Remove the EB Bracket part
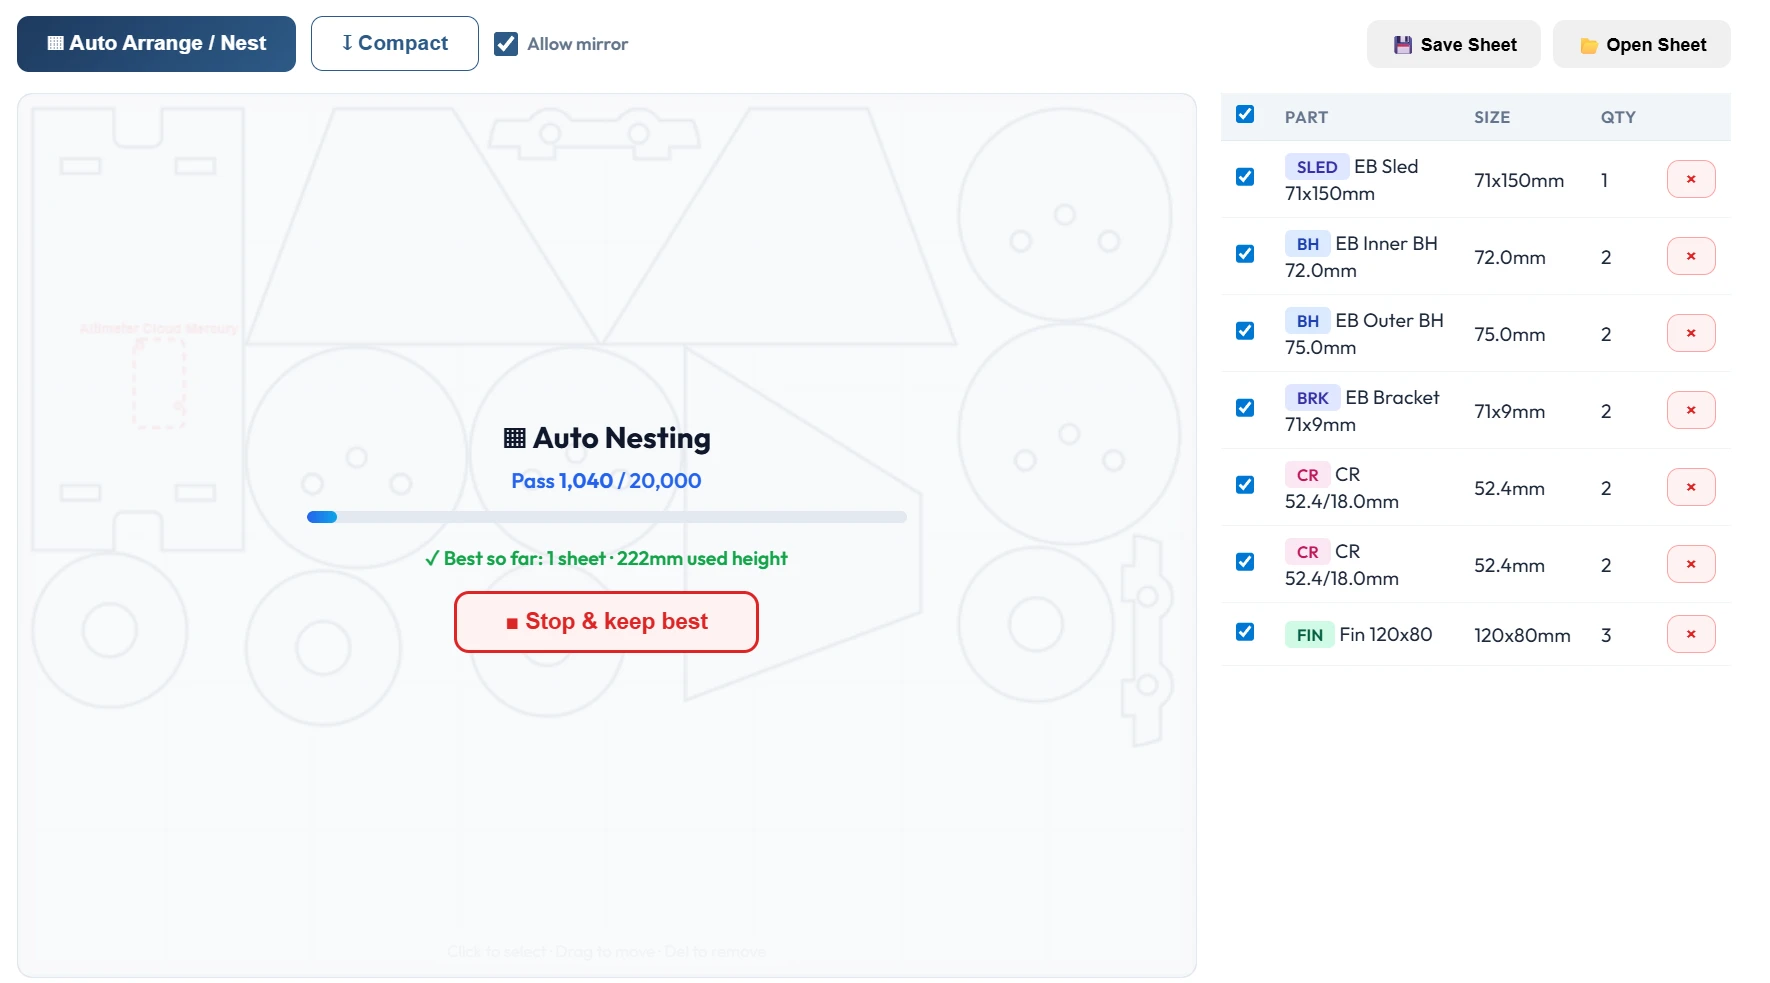 [x=1690, y=410]
